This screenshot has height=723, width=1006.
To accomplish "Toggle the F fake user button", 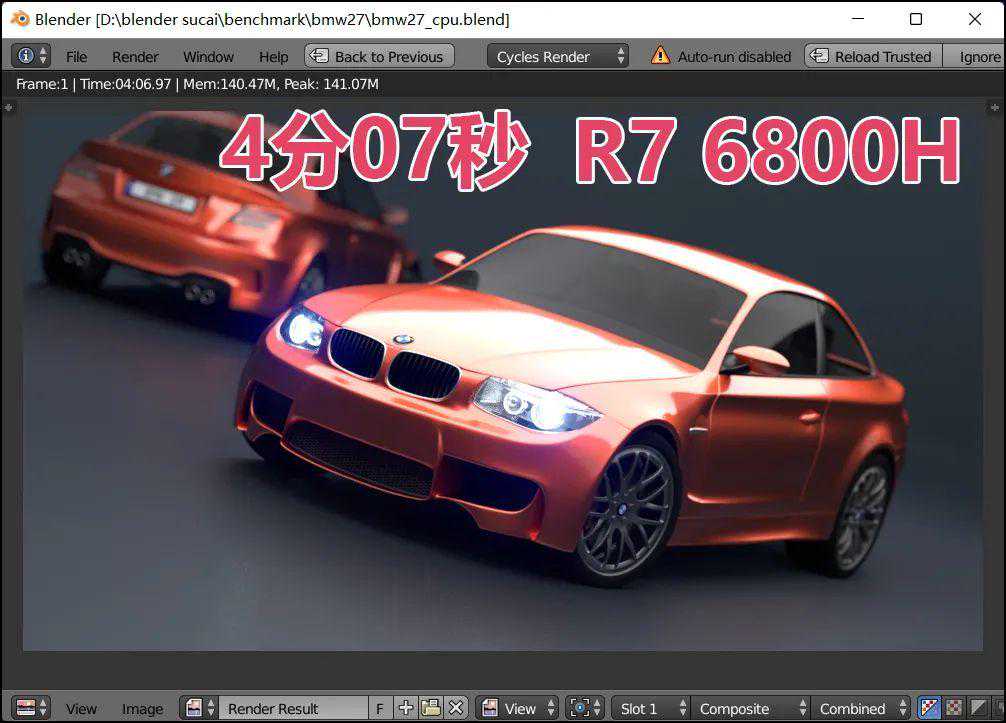I will 380,708.
